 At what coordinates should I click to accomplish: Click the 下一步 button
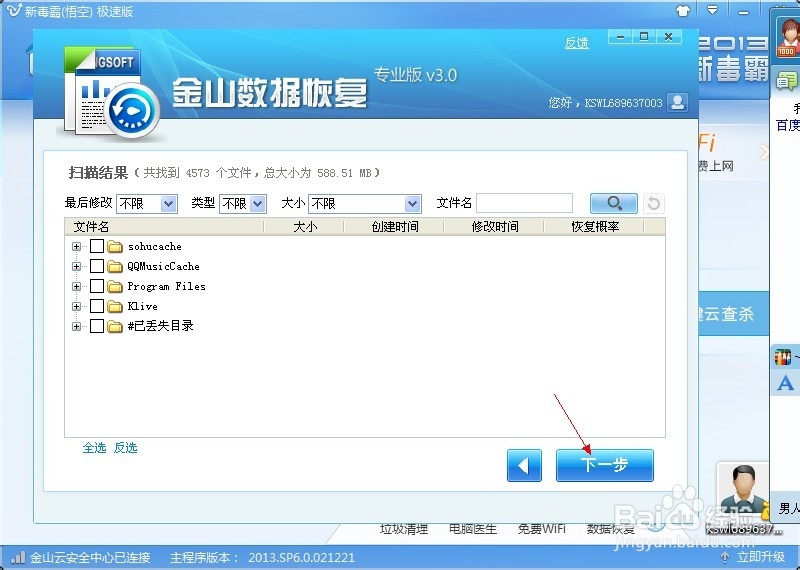coord(605,465)
